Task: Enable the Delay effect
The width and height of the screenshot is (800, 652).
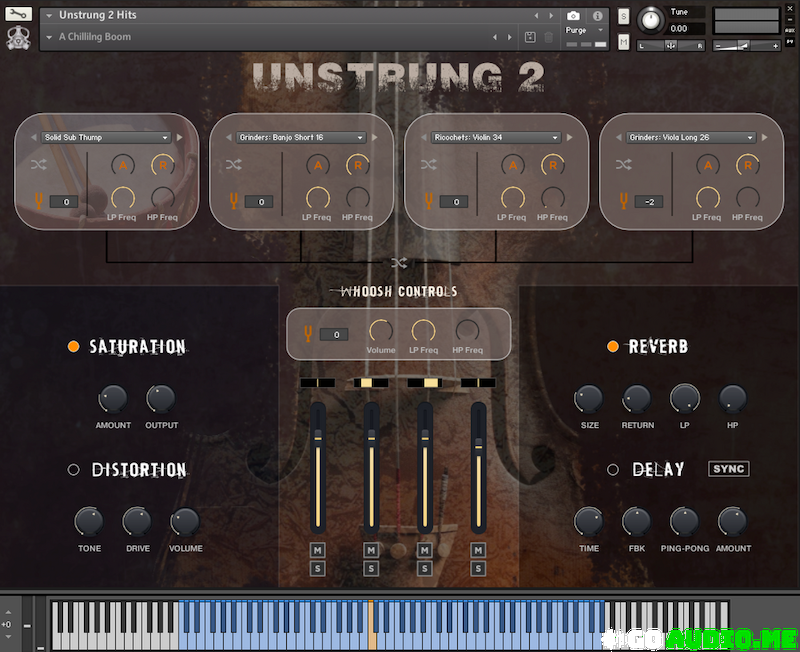Action: tap(613, 470)
